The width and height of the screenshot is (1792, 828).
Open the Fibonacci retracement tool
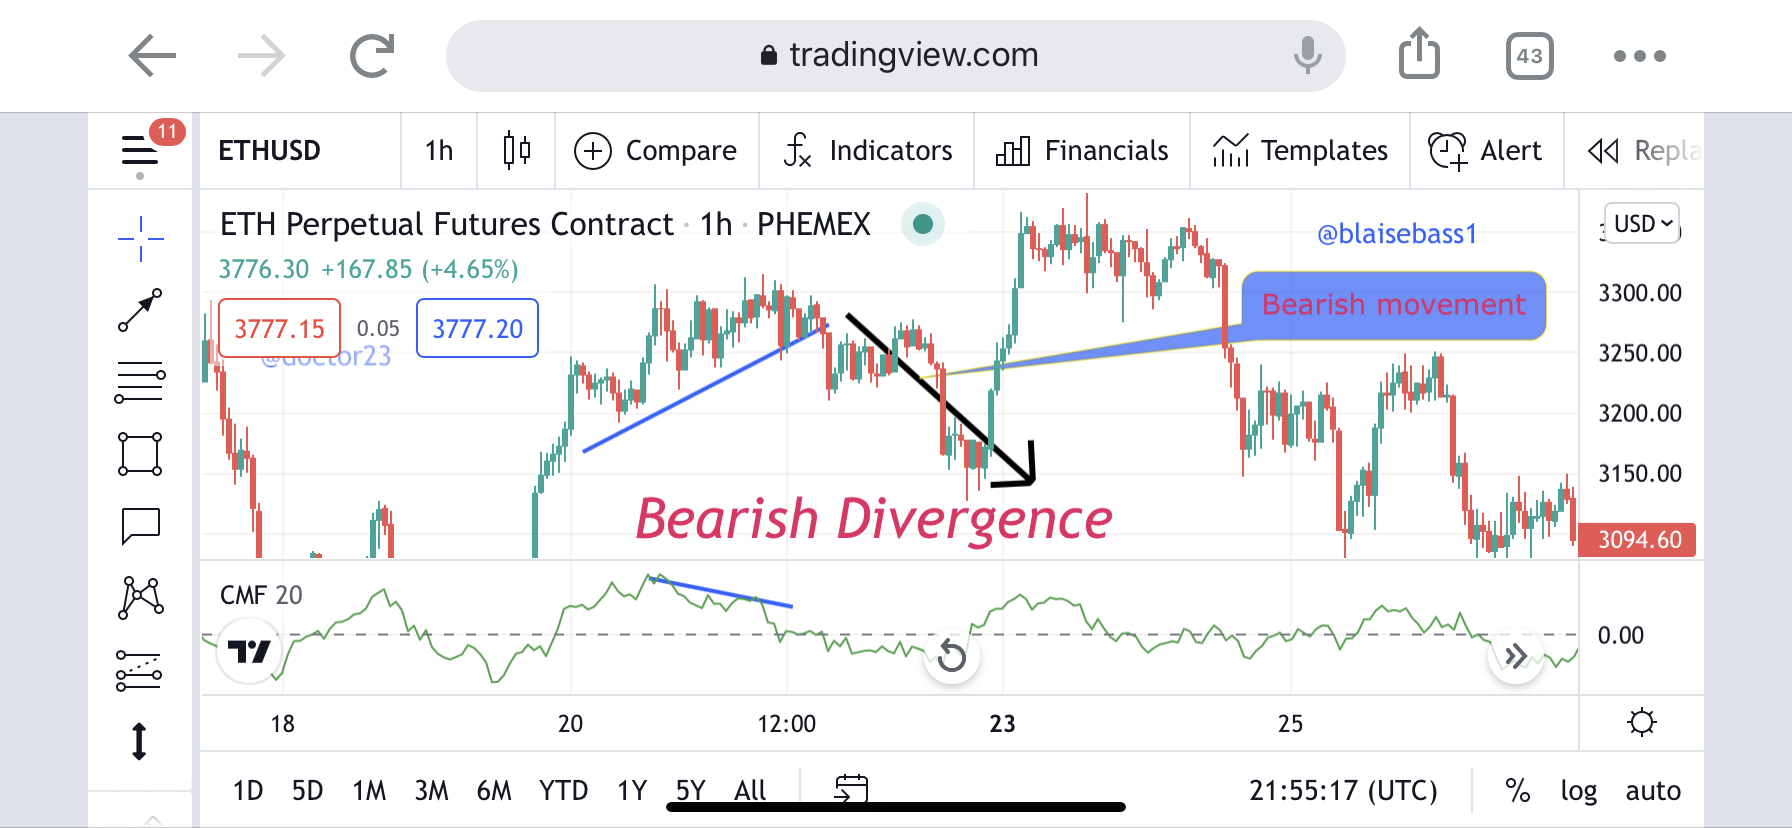140,382
